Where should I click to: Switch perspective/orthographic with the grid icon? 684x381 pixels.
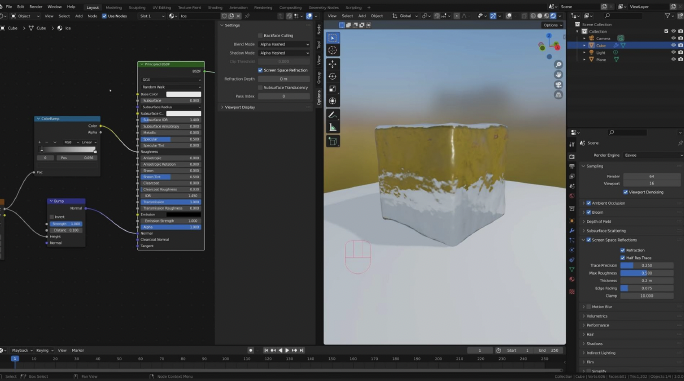pyautogui.click(x=558, y=95)
